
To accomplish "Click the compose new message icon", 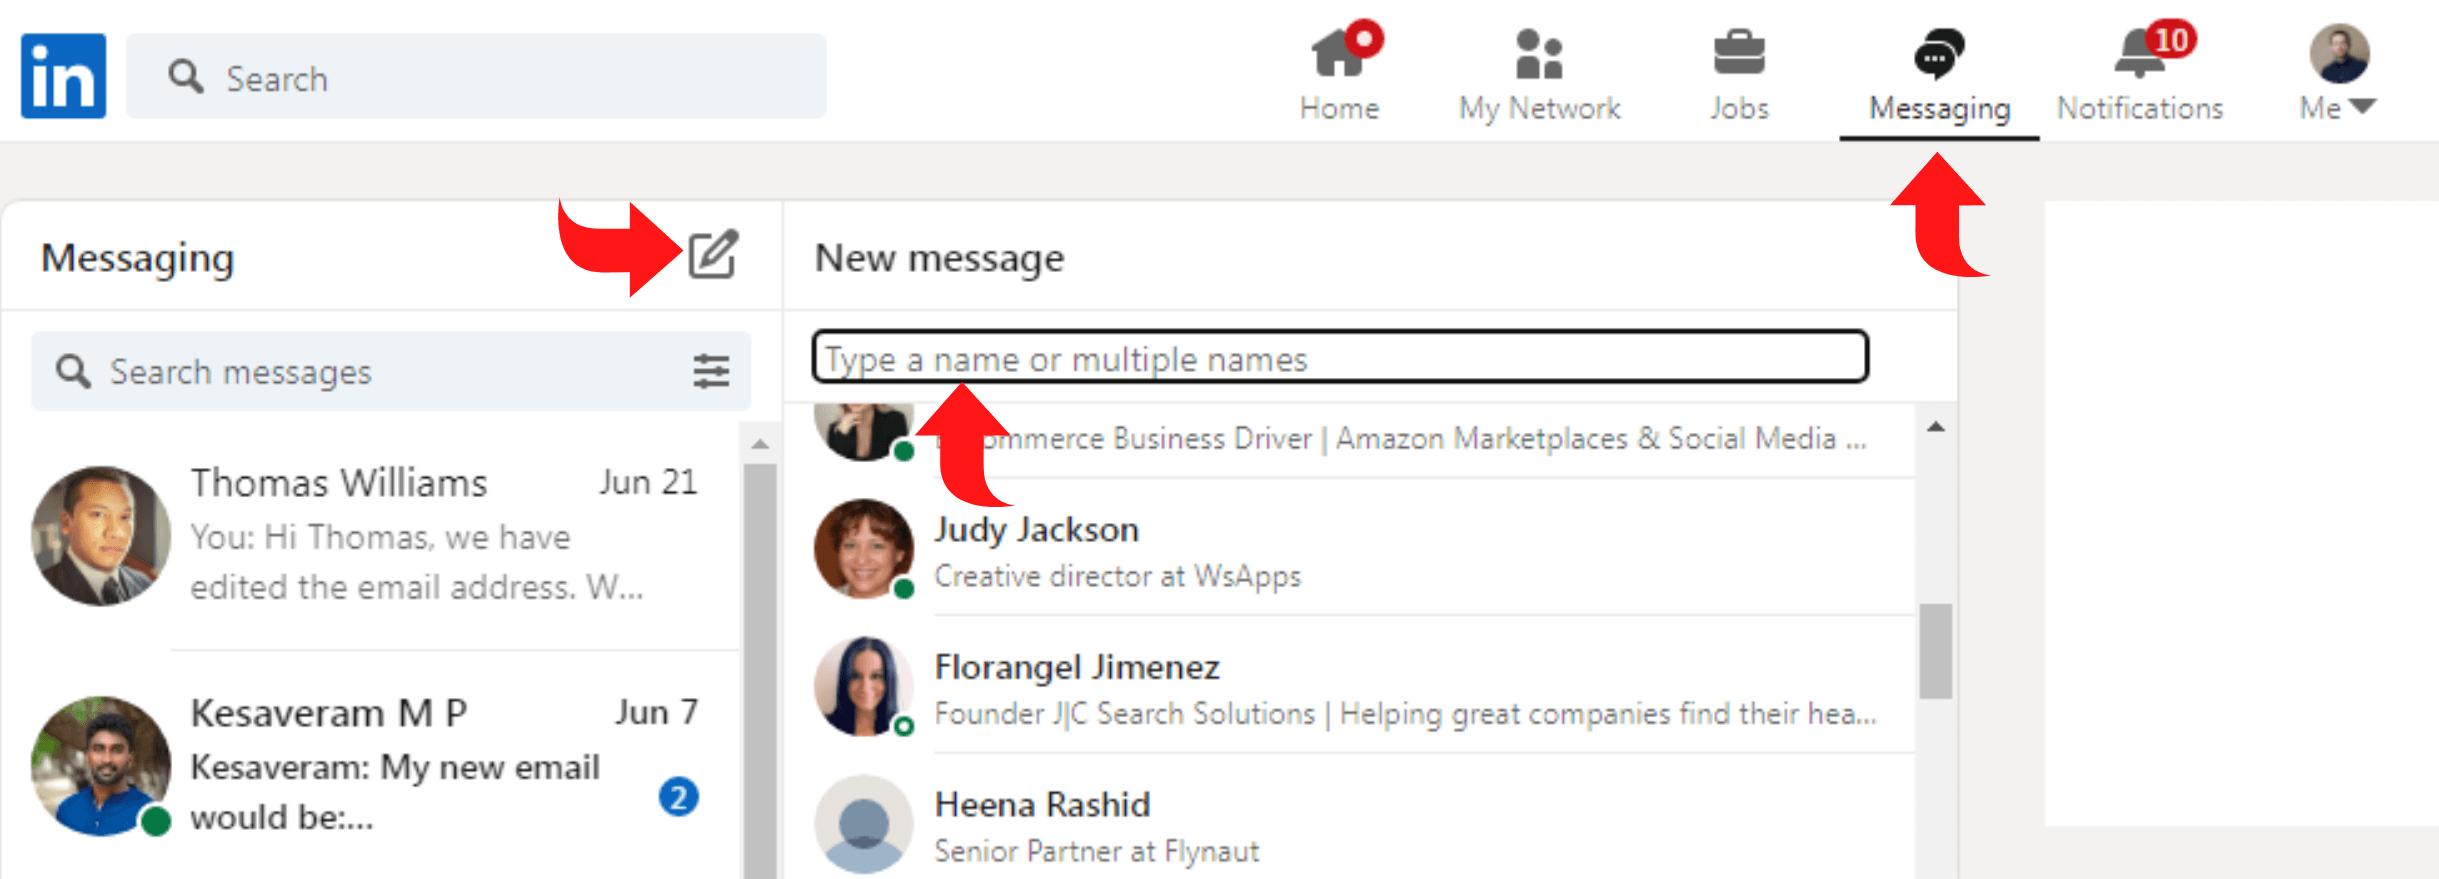I will (x=713, y=255).
